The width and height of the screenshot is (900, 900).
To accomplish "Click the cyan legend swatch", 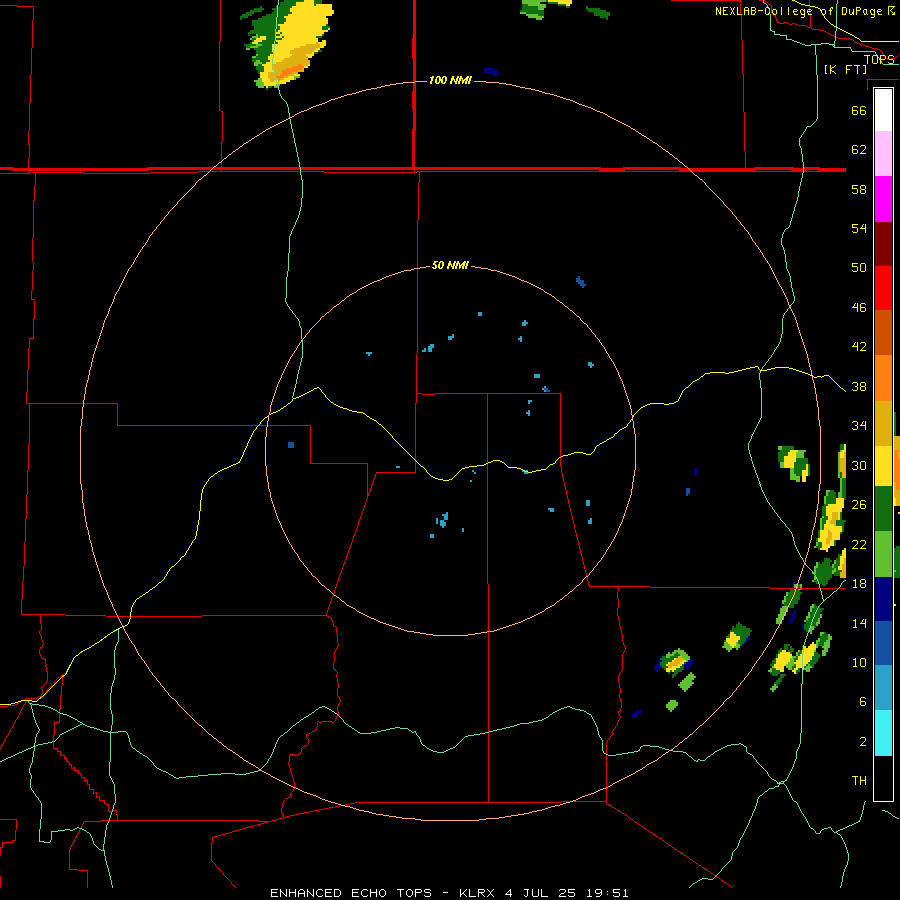I will pos(883,733).
